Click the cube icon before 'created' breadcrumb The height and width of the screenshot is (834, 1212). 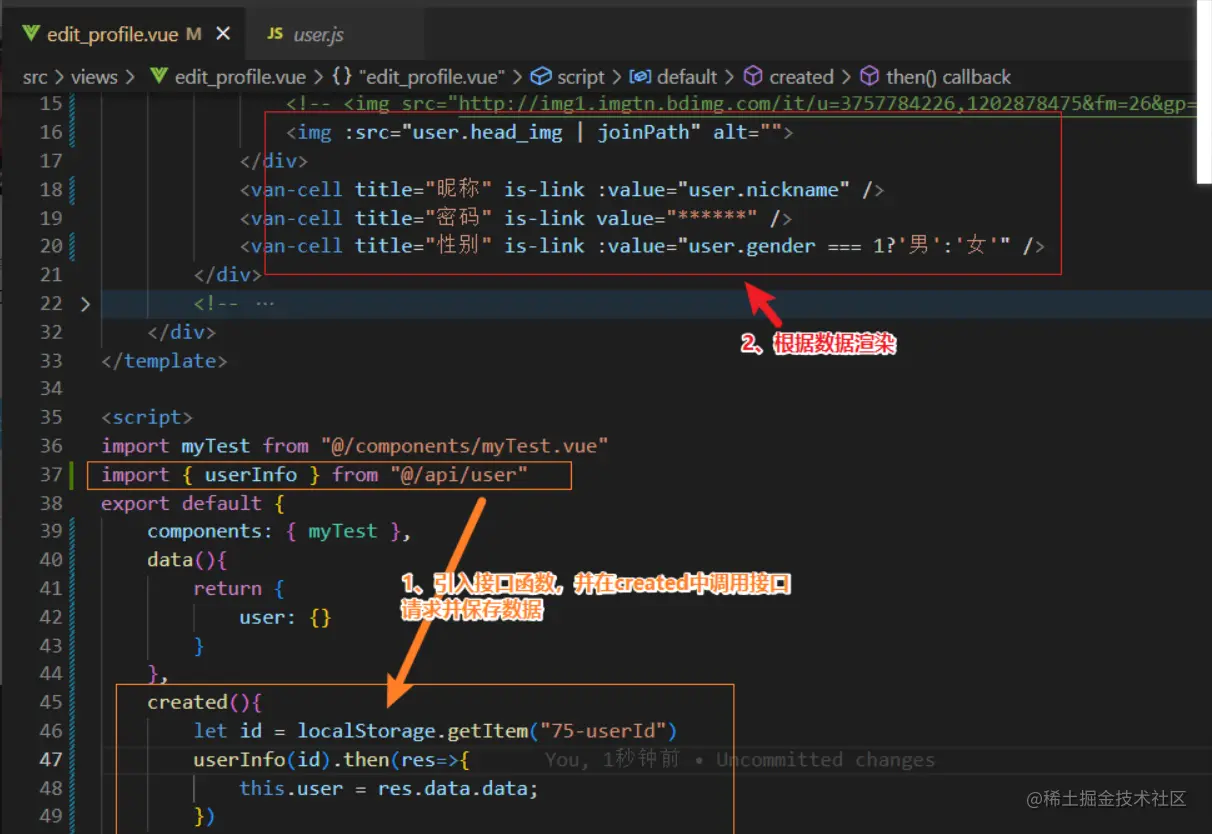click(x=753, y=77)
